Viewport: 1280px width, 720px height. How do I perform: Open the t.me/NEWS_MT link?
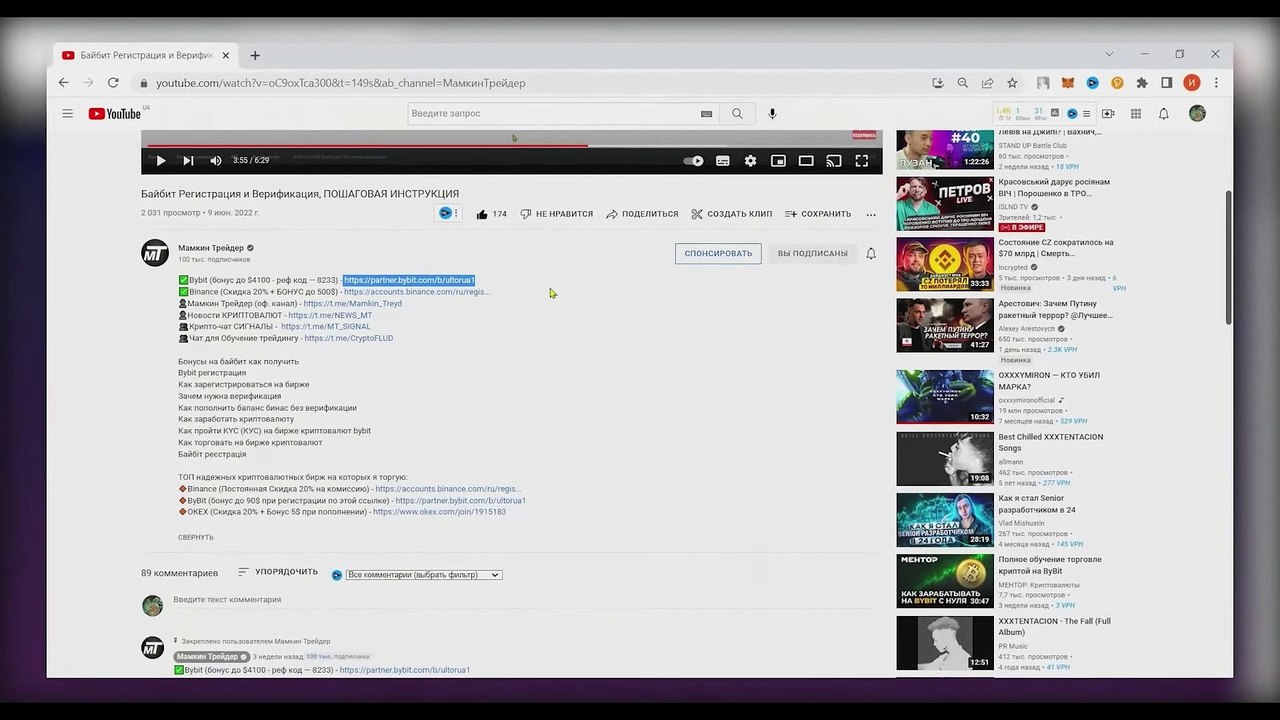330,315
